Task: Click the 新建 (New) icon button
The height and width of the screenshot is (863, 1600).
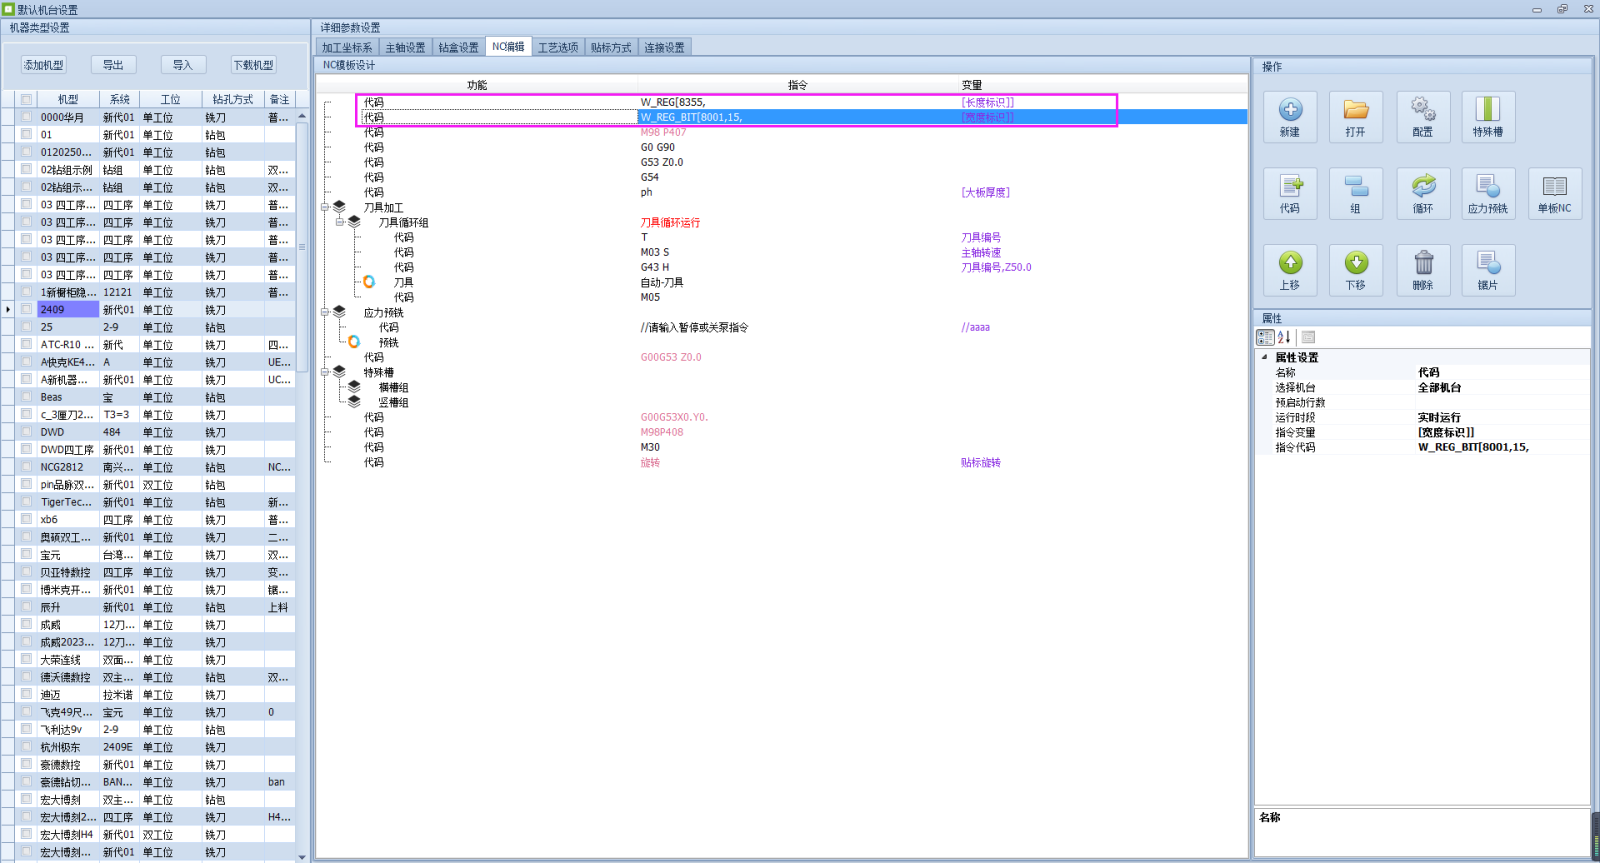Action: [x=1290, y=117]
